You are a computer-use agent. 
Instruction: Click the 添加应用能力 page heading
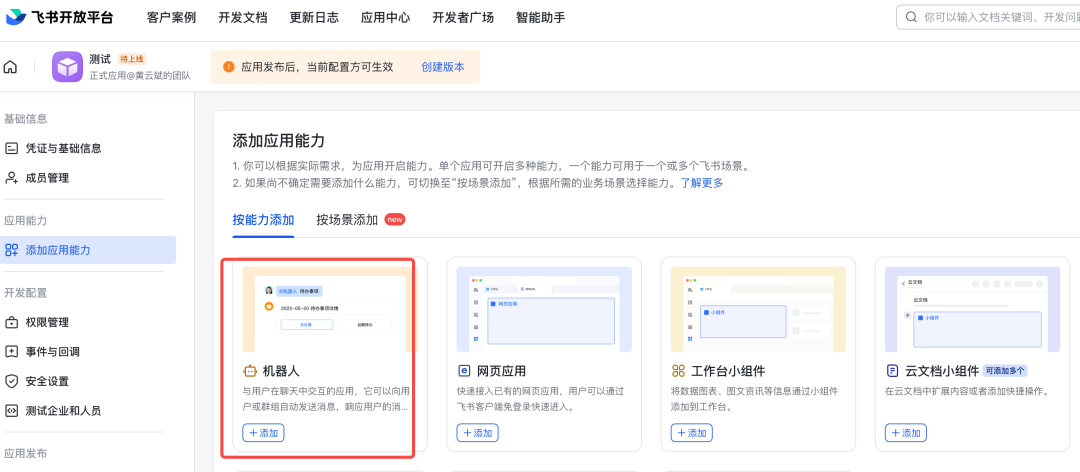coord(278,141)
